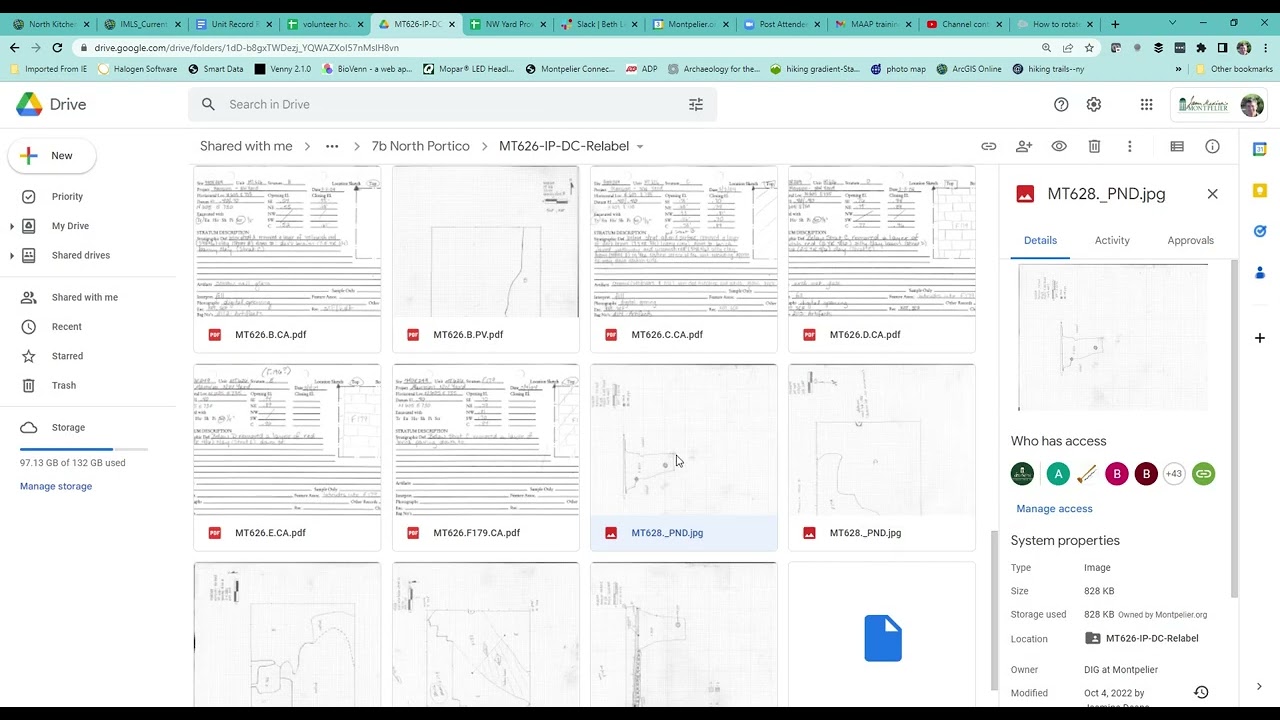Reload the page in Chrome

tap(58, 47)
